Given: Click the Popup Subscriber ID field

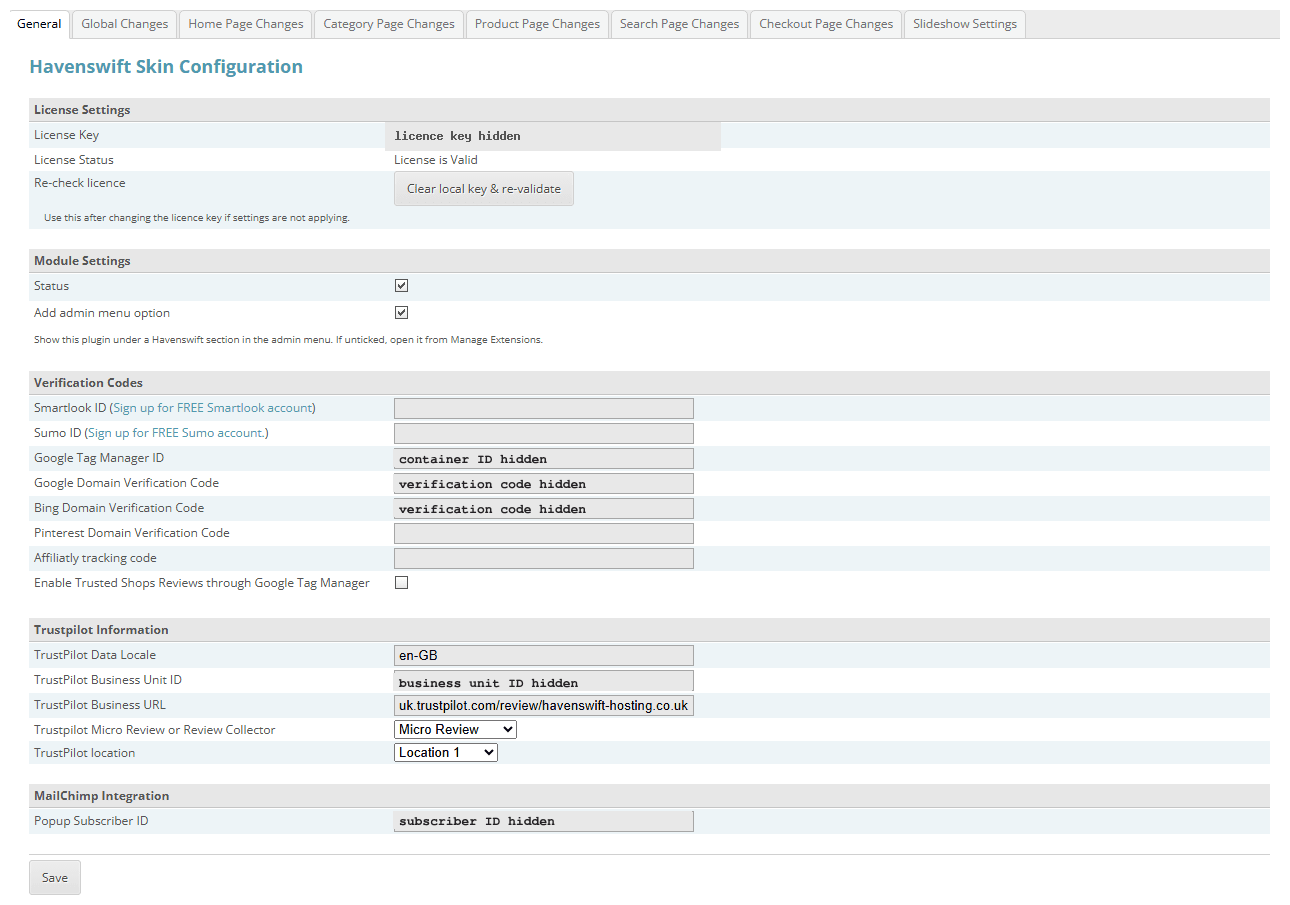Looking at the screenshot, I should [x=544, y=821].
